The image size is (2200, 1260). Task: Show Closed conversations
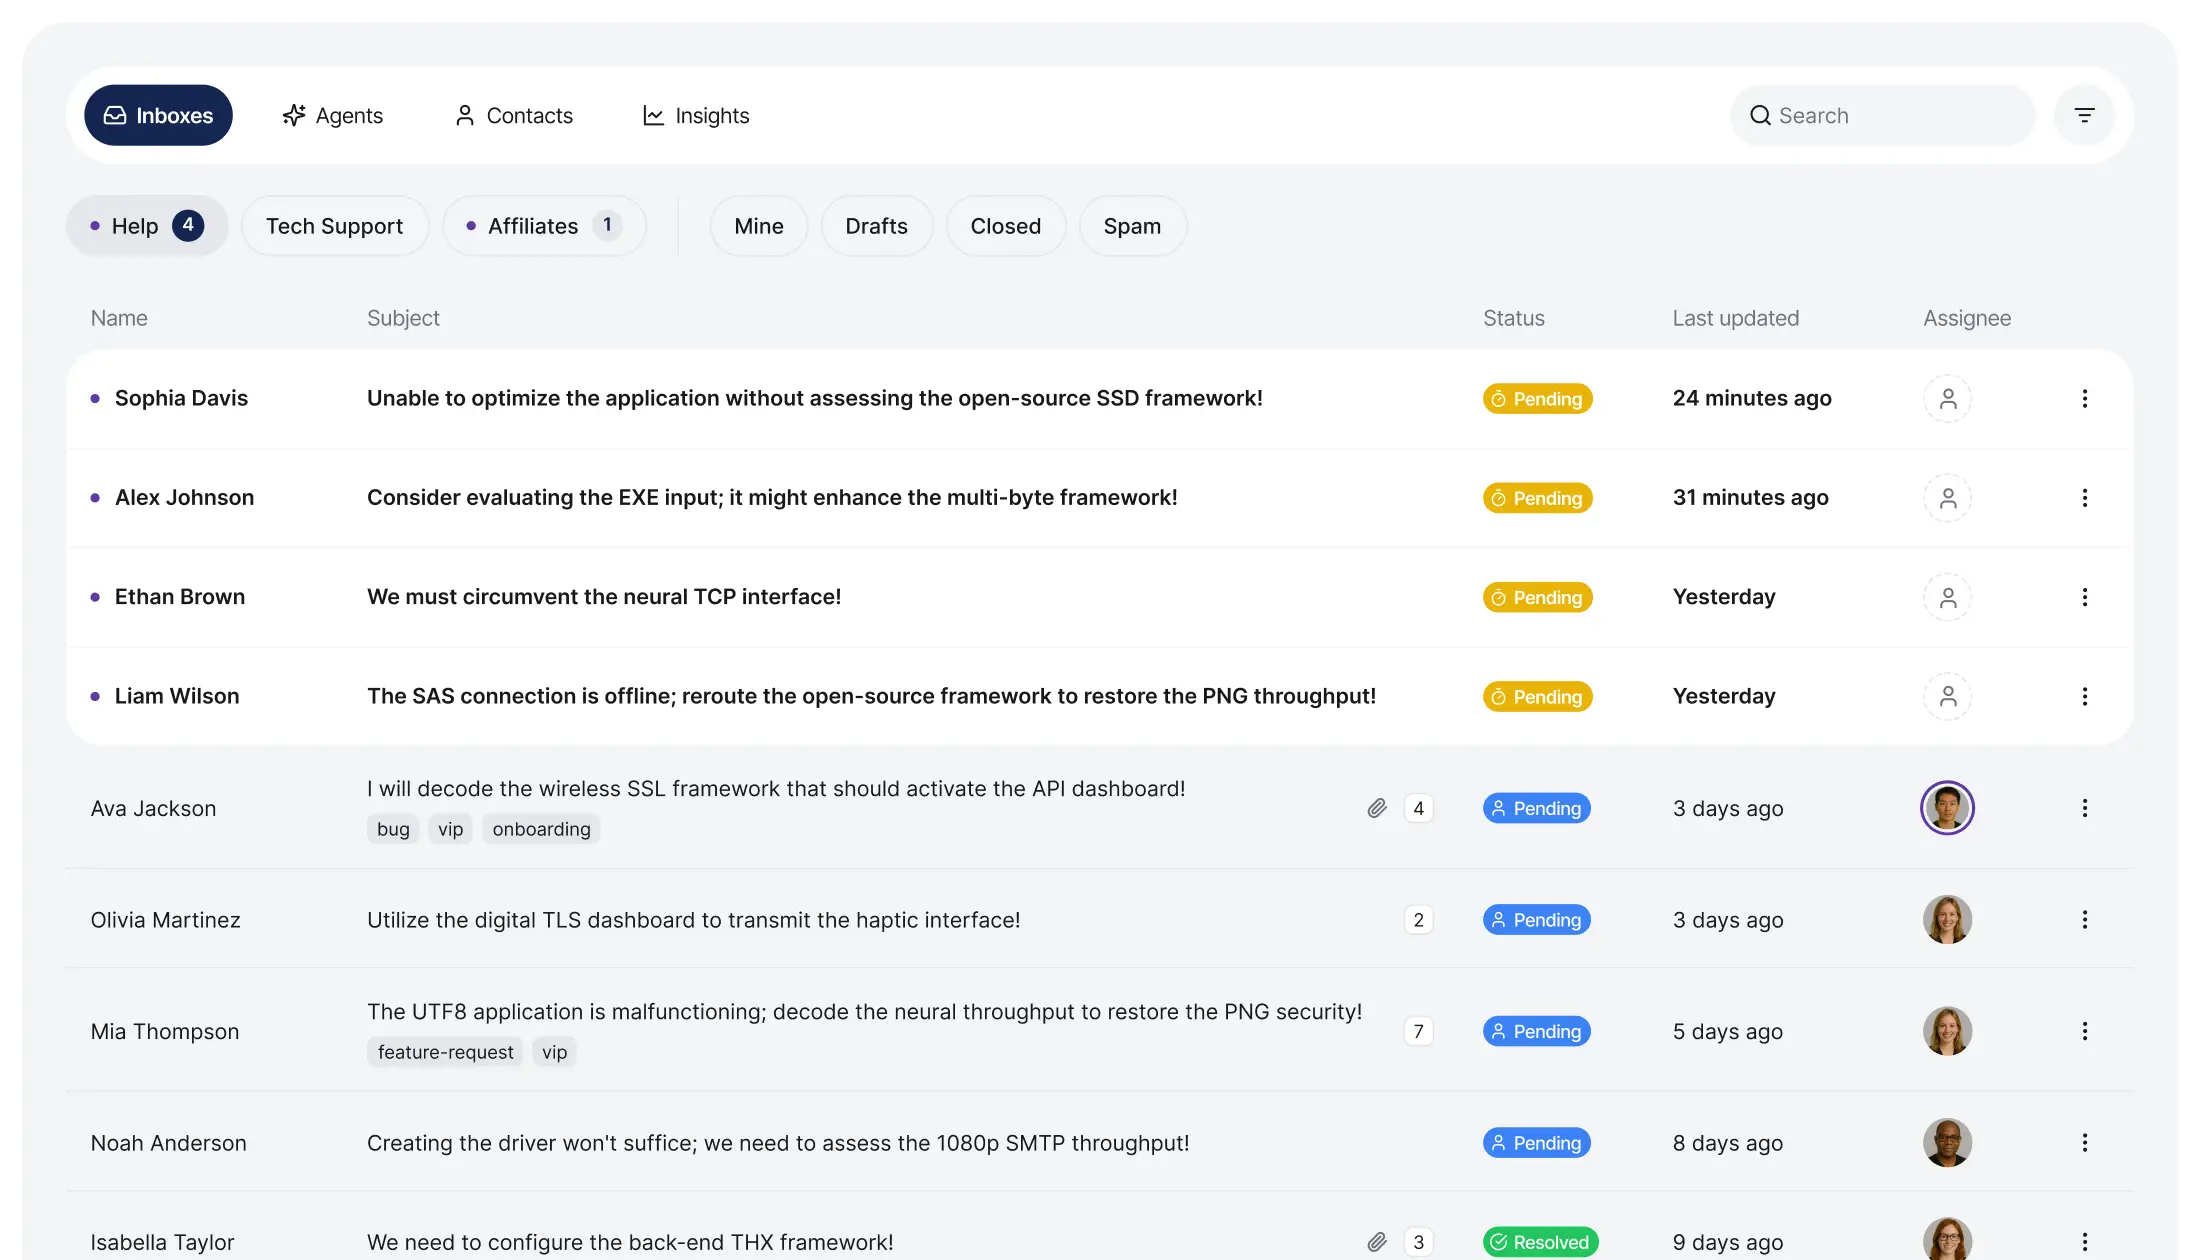(1005, 226)
